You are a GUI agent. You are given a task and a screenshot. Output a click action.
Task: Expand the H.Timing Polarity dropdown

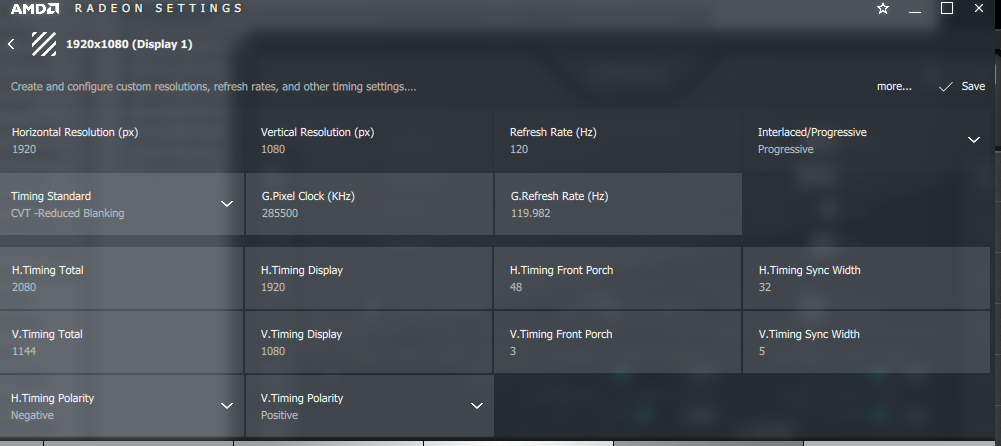(226, 406)
